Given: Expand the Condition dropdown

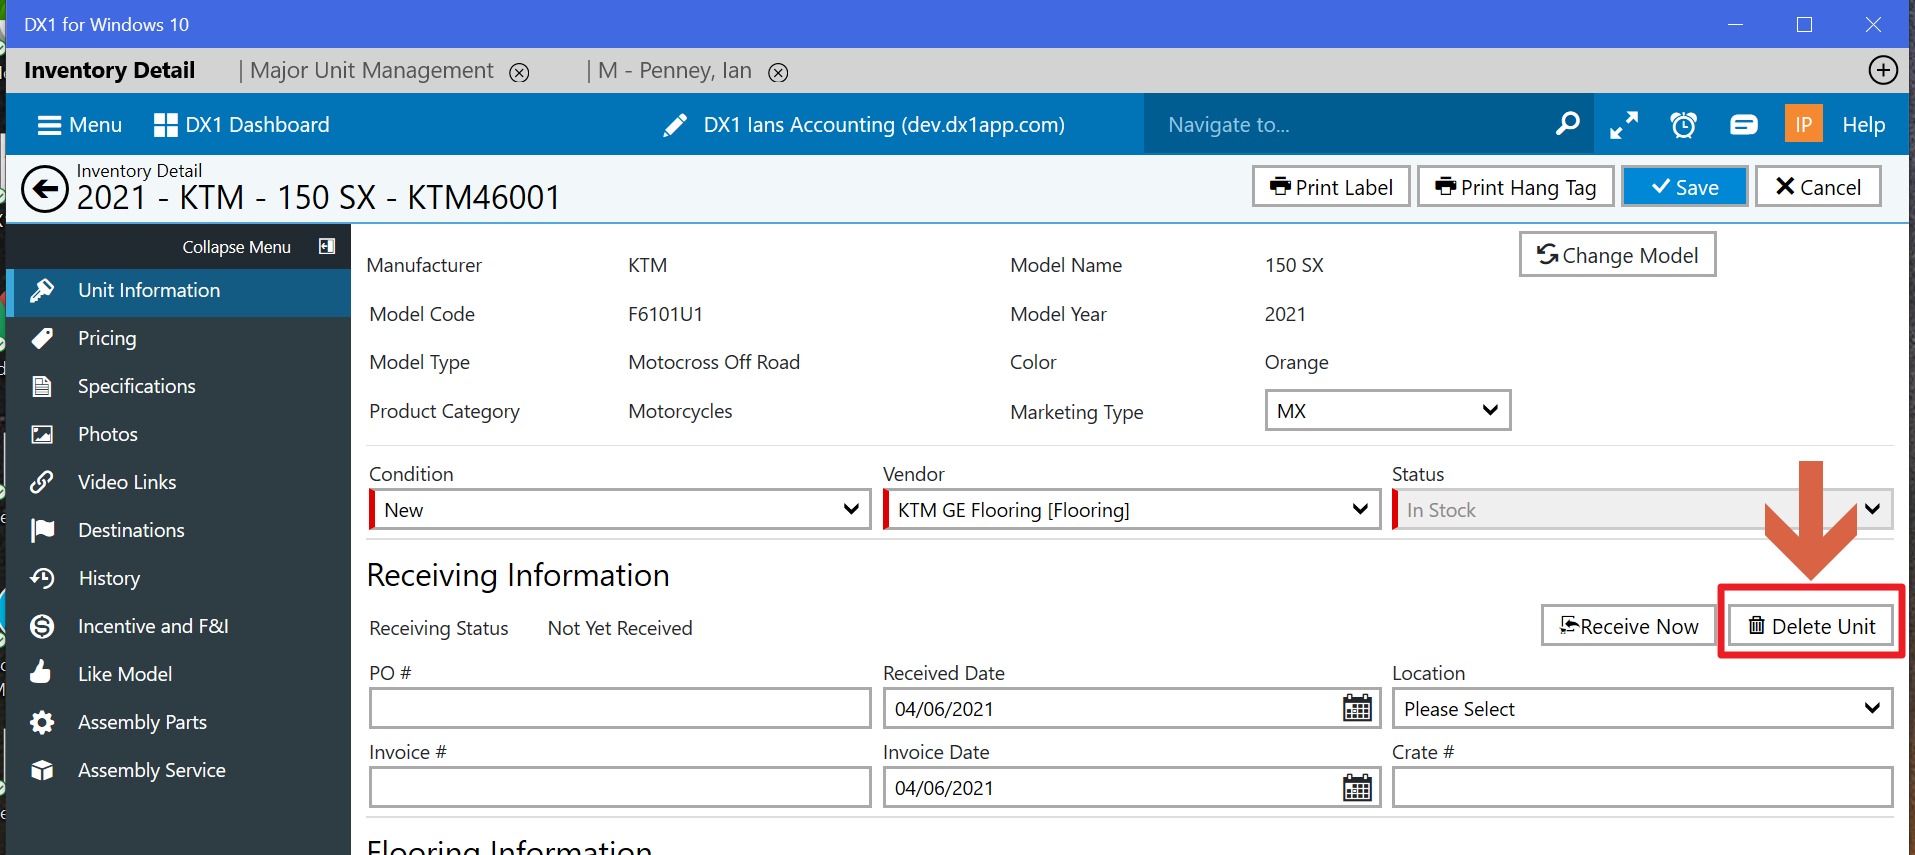Looking at the screenshot, I should (x=620, y=509).
